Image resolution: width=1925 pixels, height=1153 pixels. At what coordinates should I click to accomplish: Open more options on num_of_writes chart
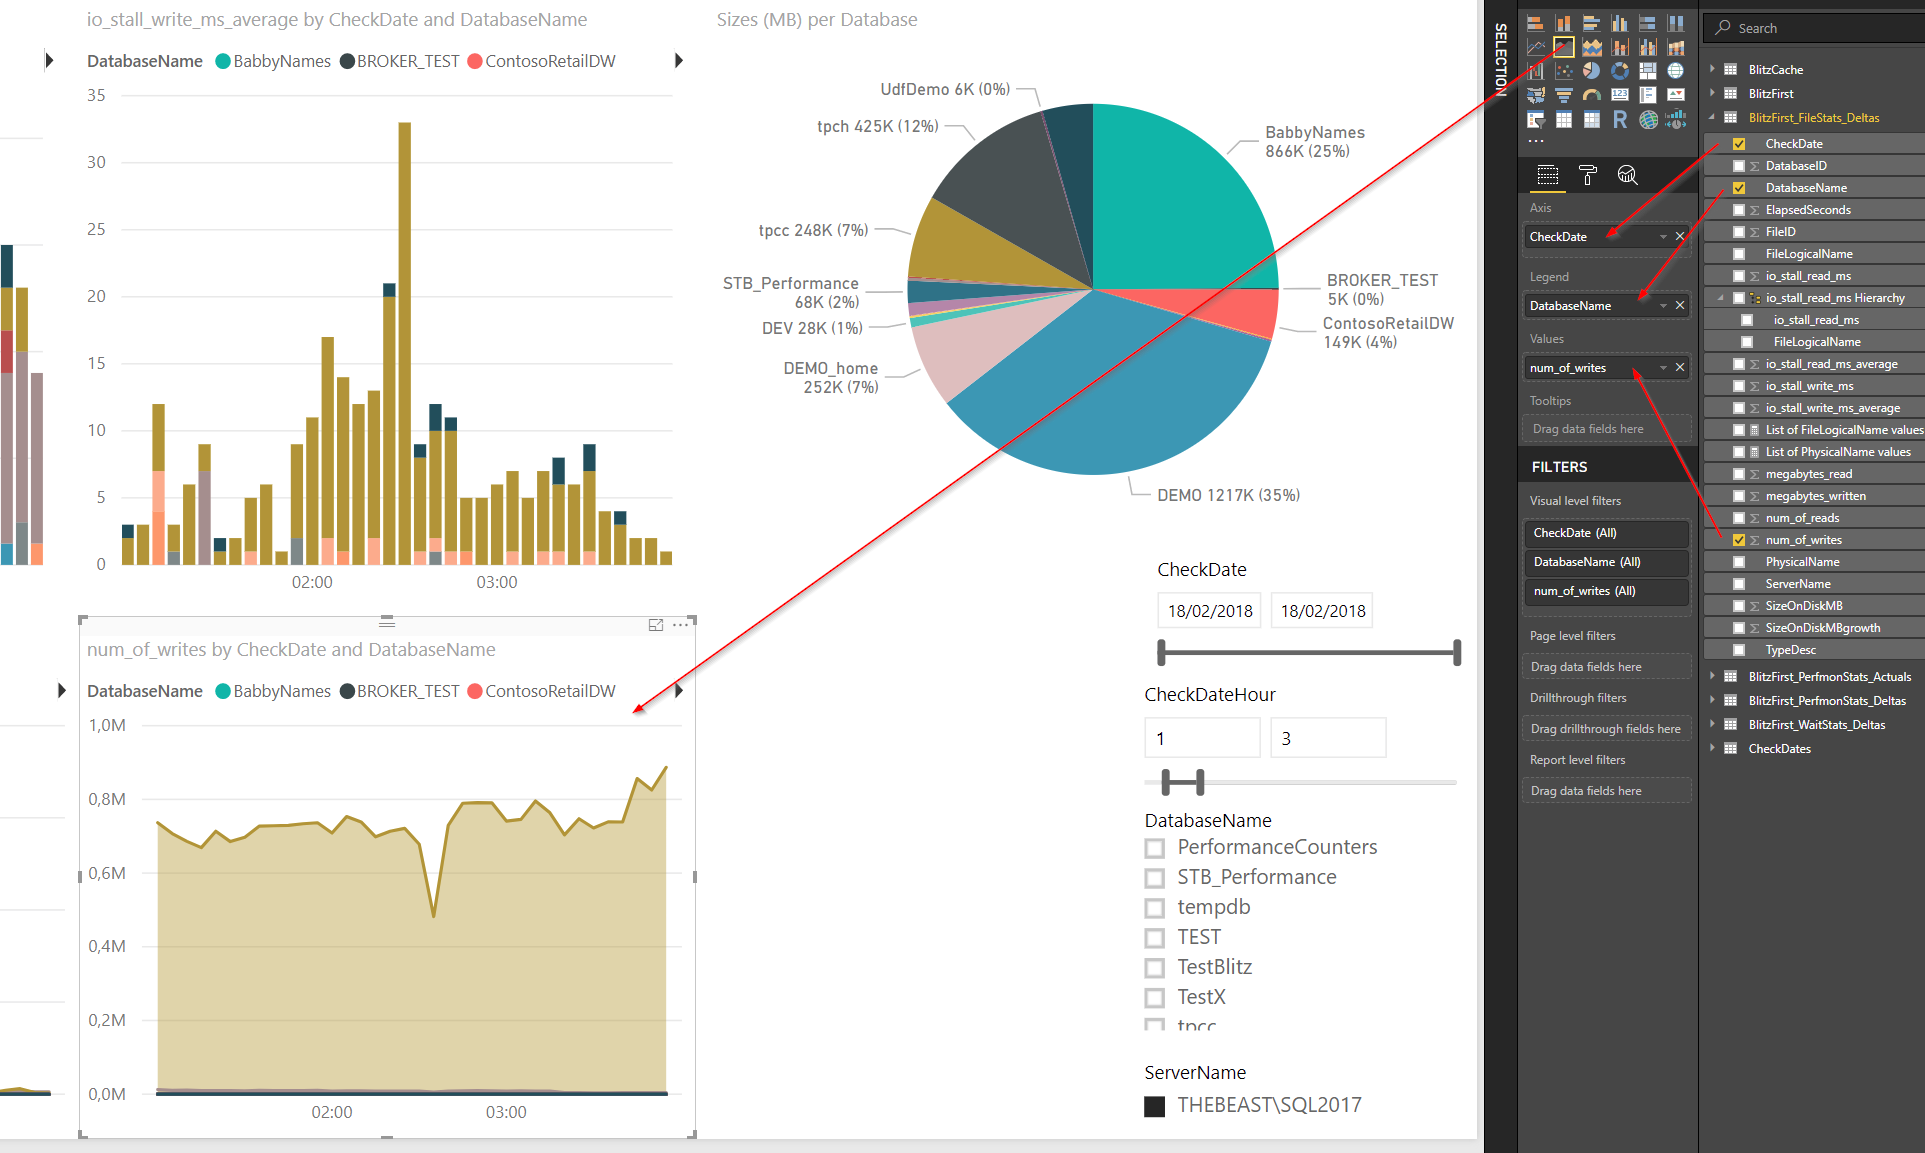(681, 625)
